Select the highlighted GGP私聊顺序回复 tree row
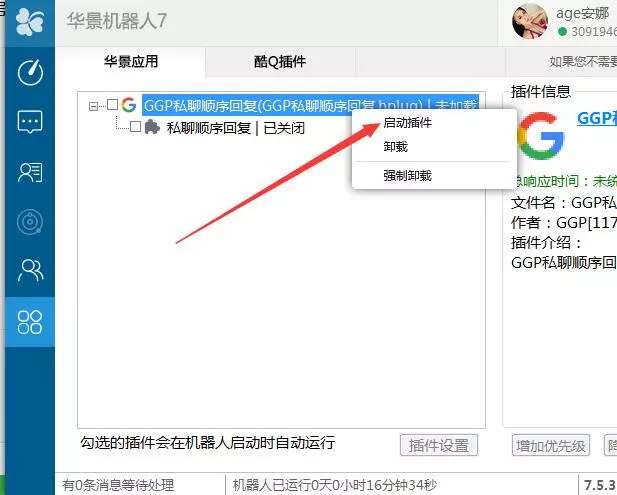The width and height of the screenshot is (617, 495). click(x=310, y=105)
